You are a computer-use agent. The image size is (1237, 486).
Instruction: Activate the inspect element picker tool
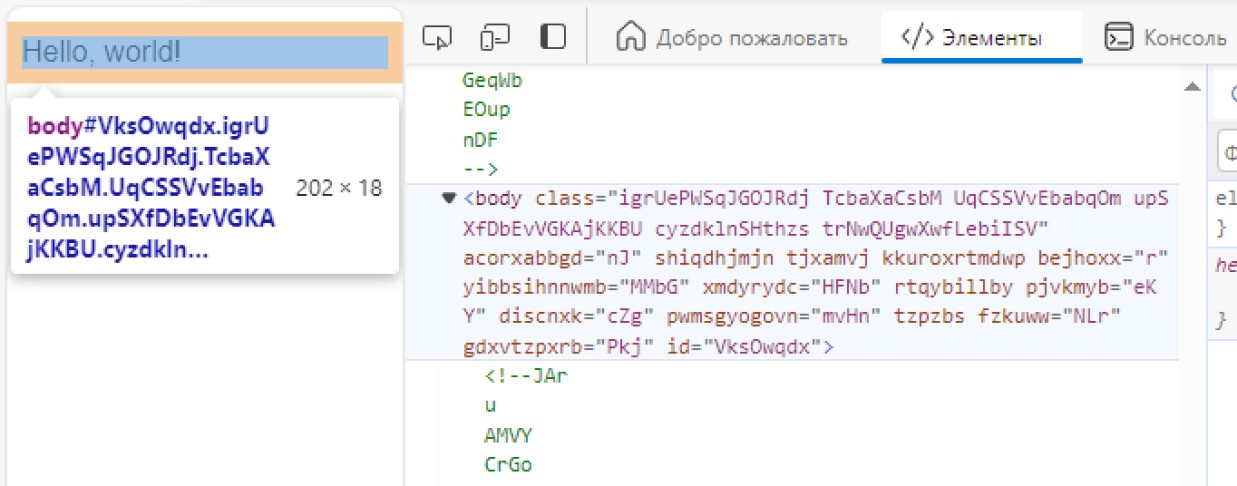437,38
